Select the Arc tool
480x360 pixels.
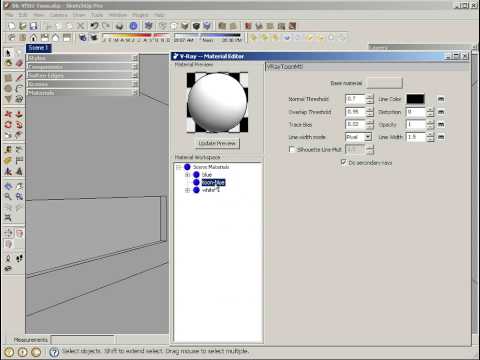click(x=19, y=89)
